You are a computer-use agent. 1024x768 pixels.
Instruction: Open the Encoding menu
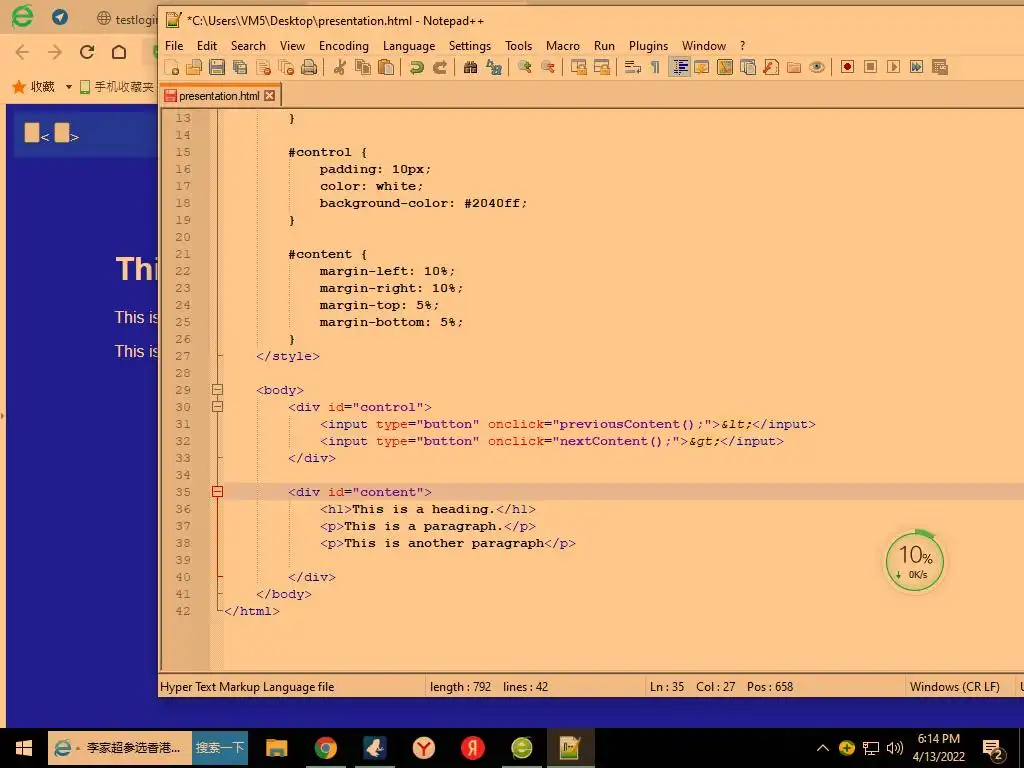344,46
